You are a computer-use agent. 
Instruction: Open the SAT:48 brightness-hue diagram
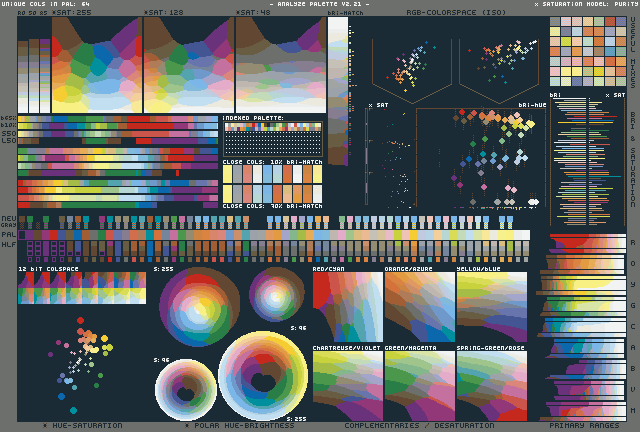point(279,63)
